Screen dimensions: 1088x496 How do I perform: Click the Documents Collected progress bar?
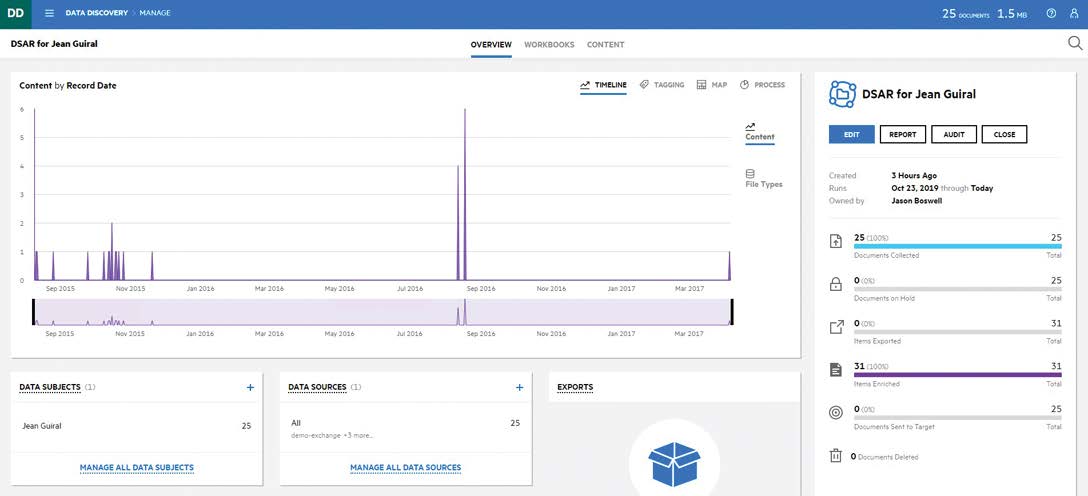pos(958,246)
